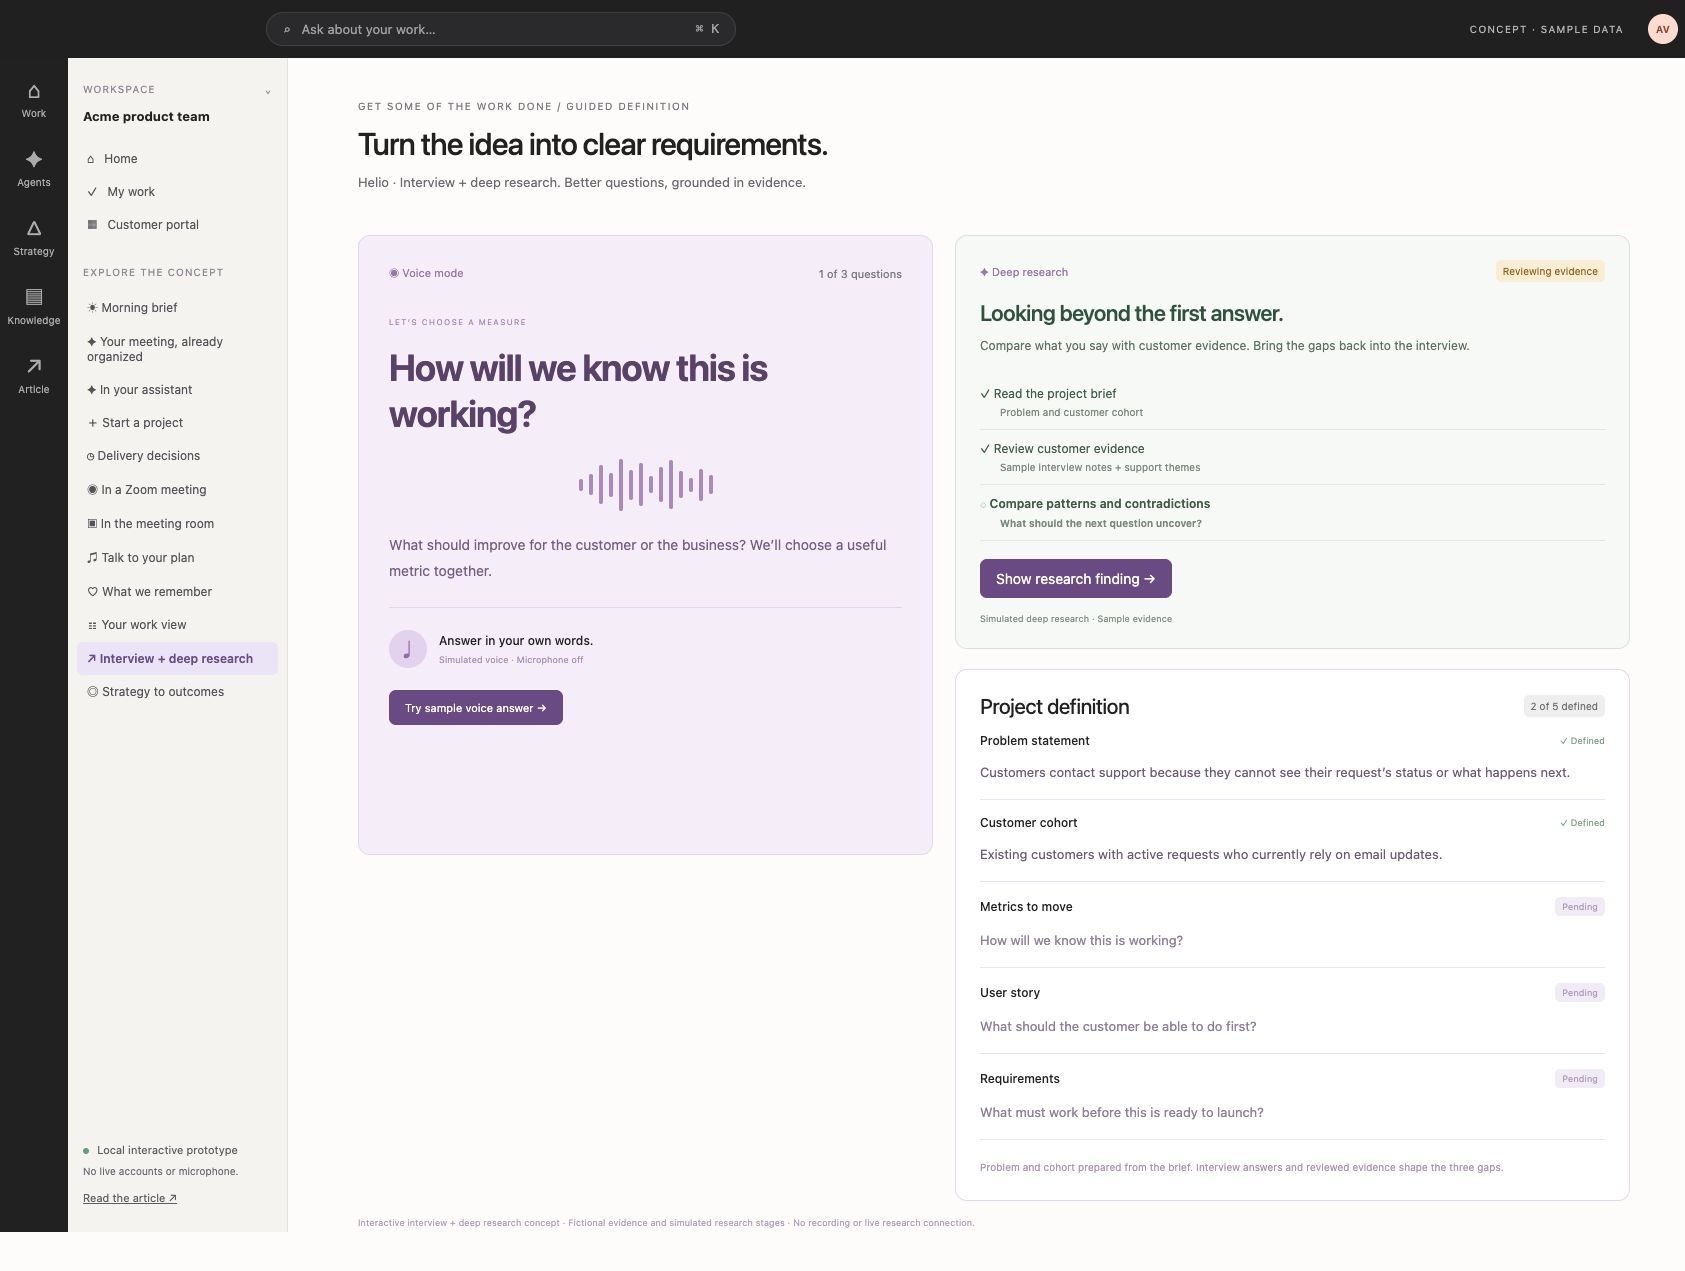The image size is (1685, 1271).
Task: Click the Home icon in sidebar
Action: [x=91, y=159]
